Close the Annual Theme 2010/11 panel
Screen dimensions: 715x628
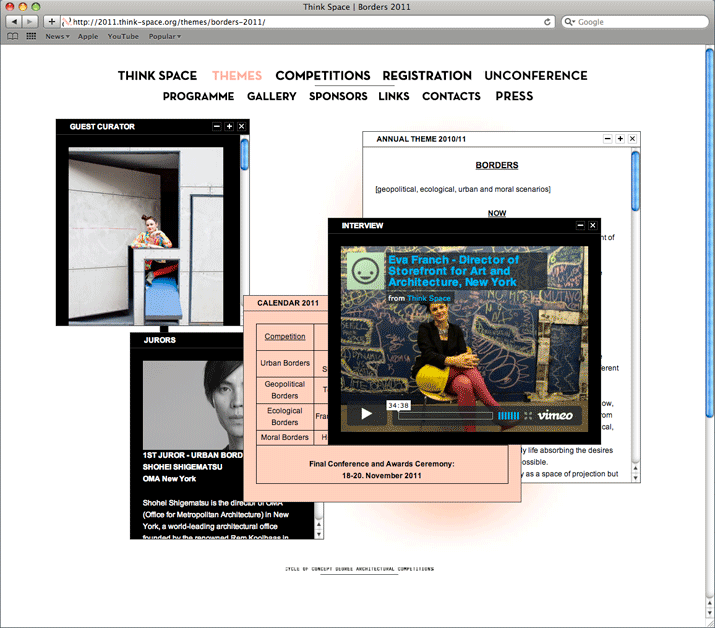[632, 139]
